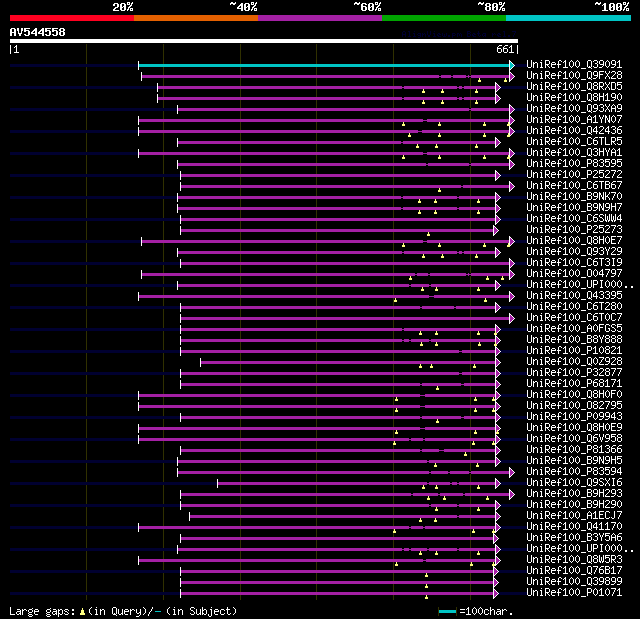This screenshot has width=640, height=619.
Task: Click the yellow gap marker under C6TB67 bar
Action: coord(439,190)
